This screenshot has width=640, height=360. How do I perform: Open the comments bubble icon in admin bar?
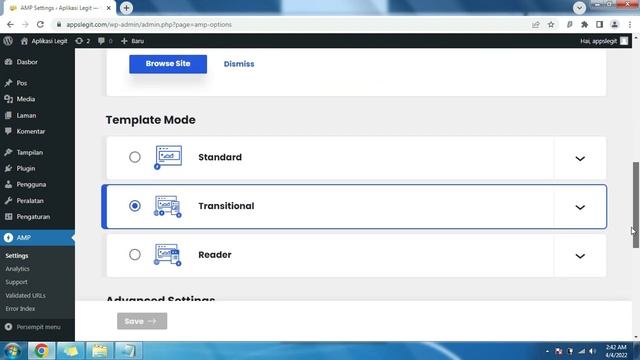101,41
